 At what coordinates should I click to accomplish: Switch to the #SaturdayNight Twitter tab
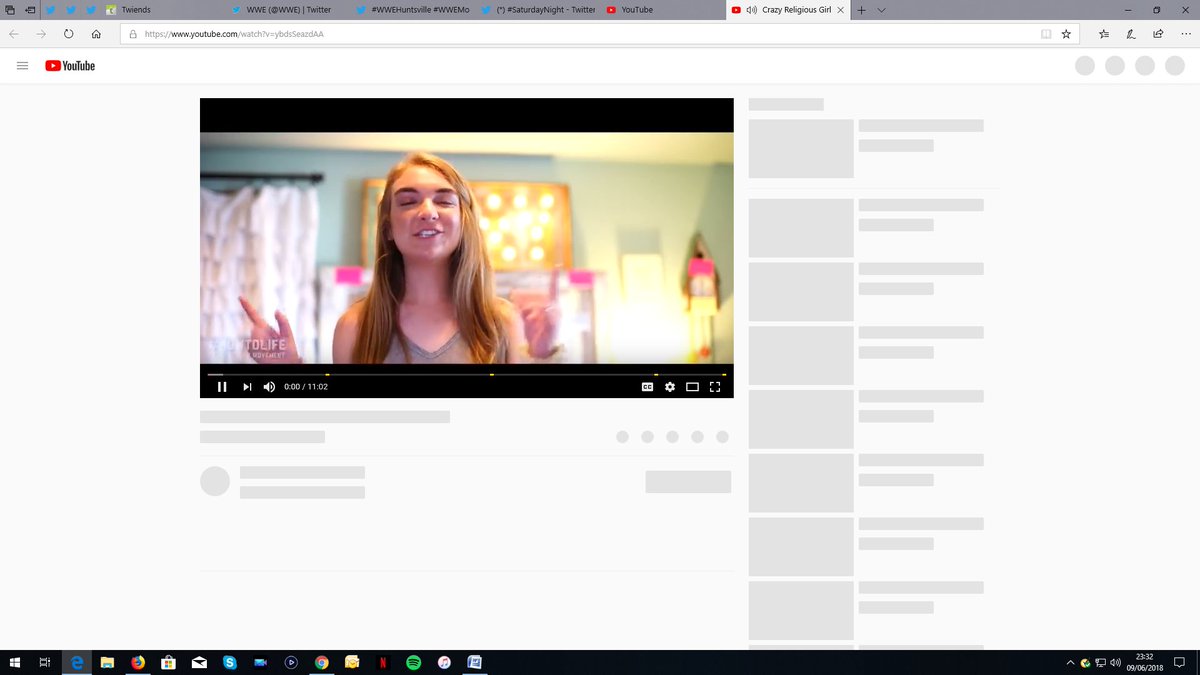(x=538, y=10)
